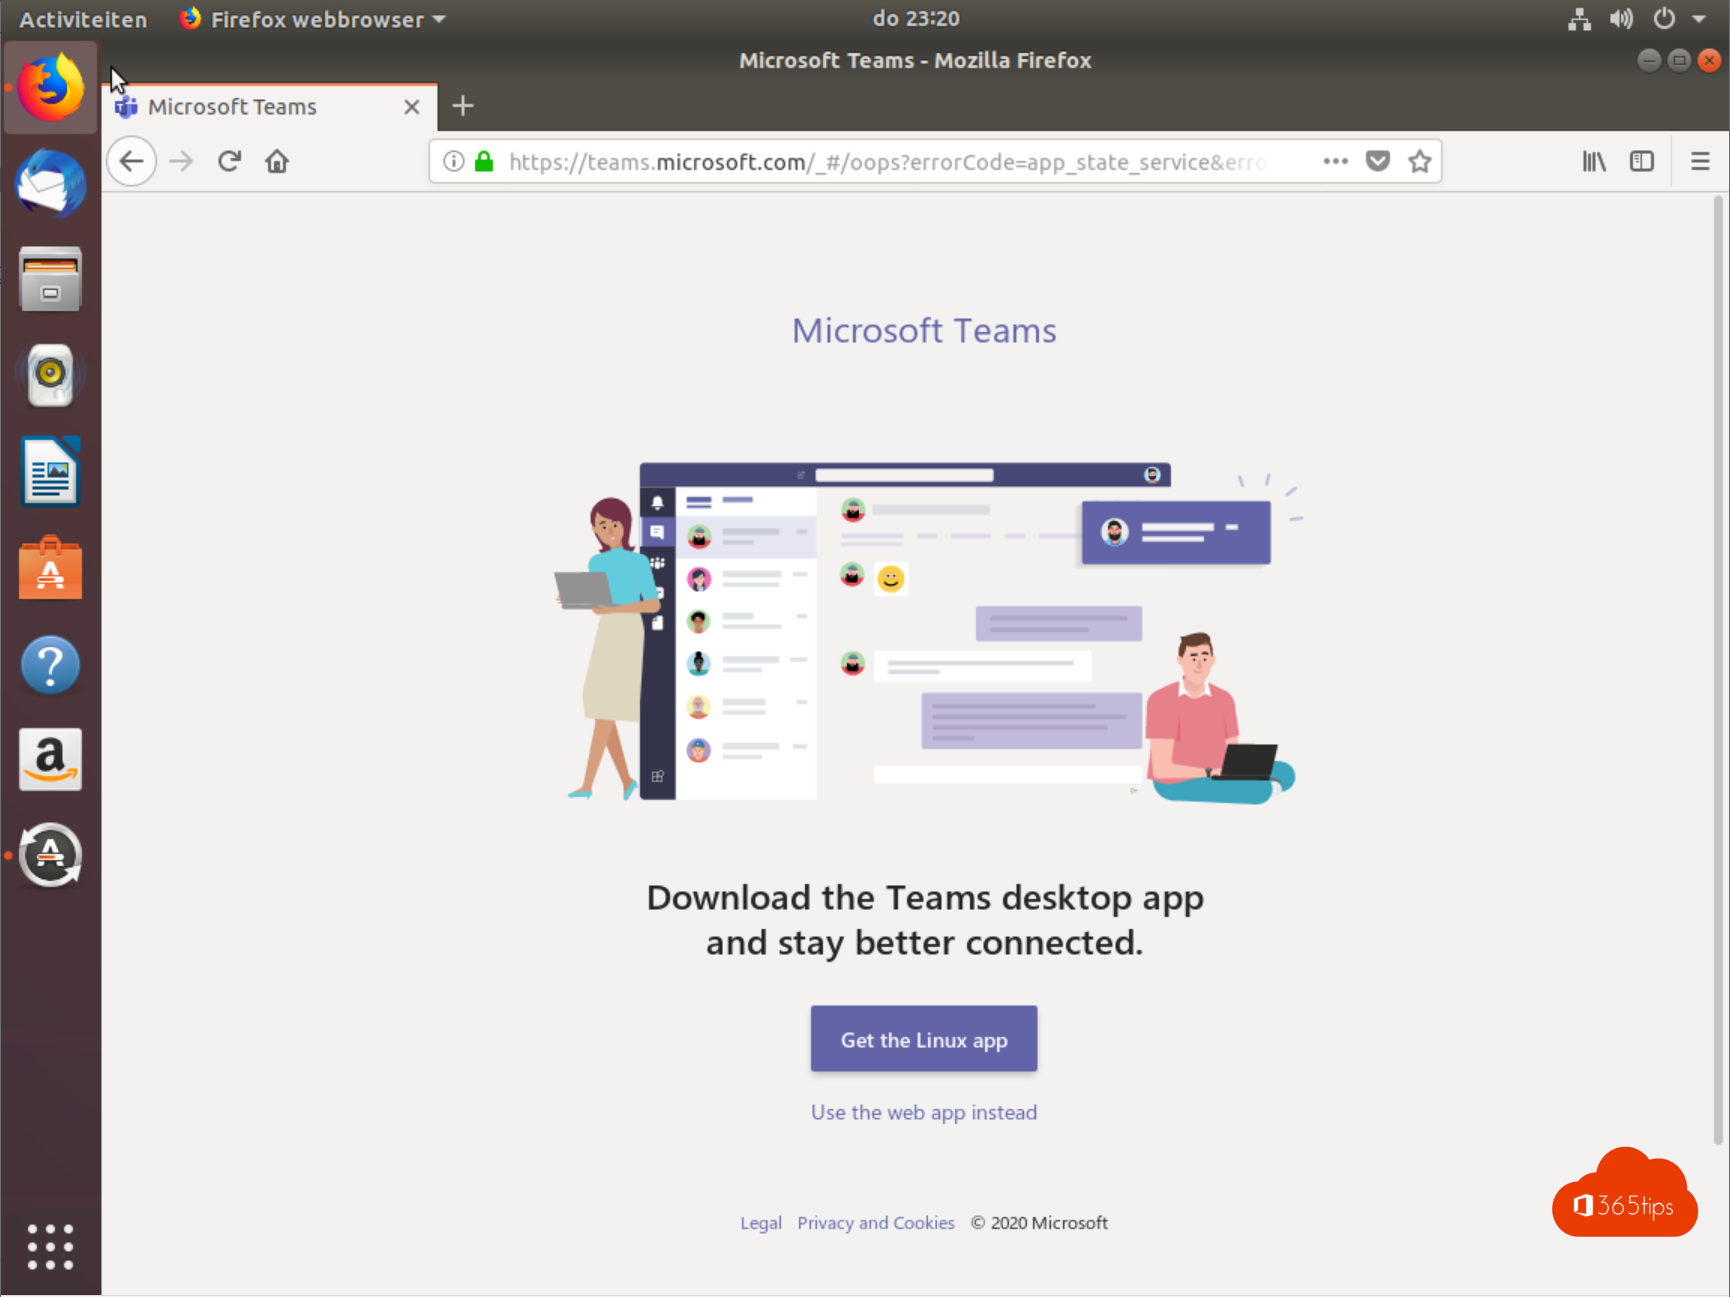Screen dimensions: 1730x1297
Task: Click the Get the Linux app button
Action: point(924,1039)
